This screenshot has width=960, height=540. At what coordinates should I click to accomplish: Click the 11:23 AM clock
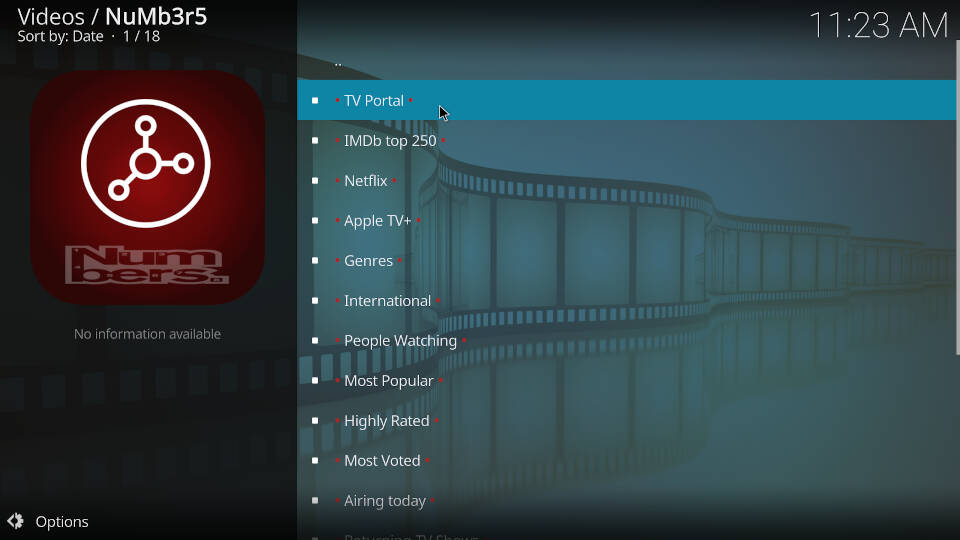click(879, 26)
